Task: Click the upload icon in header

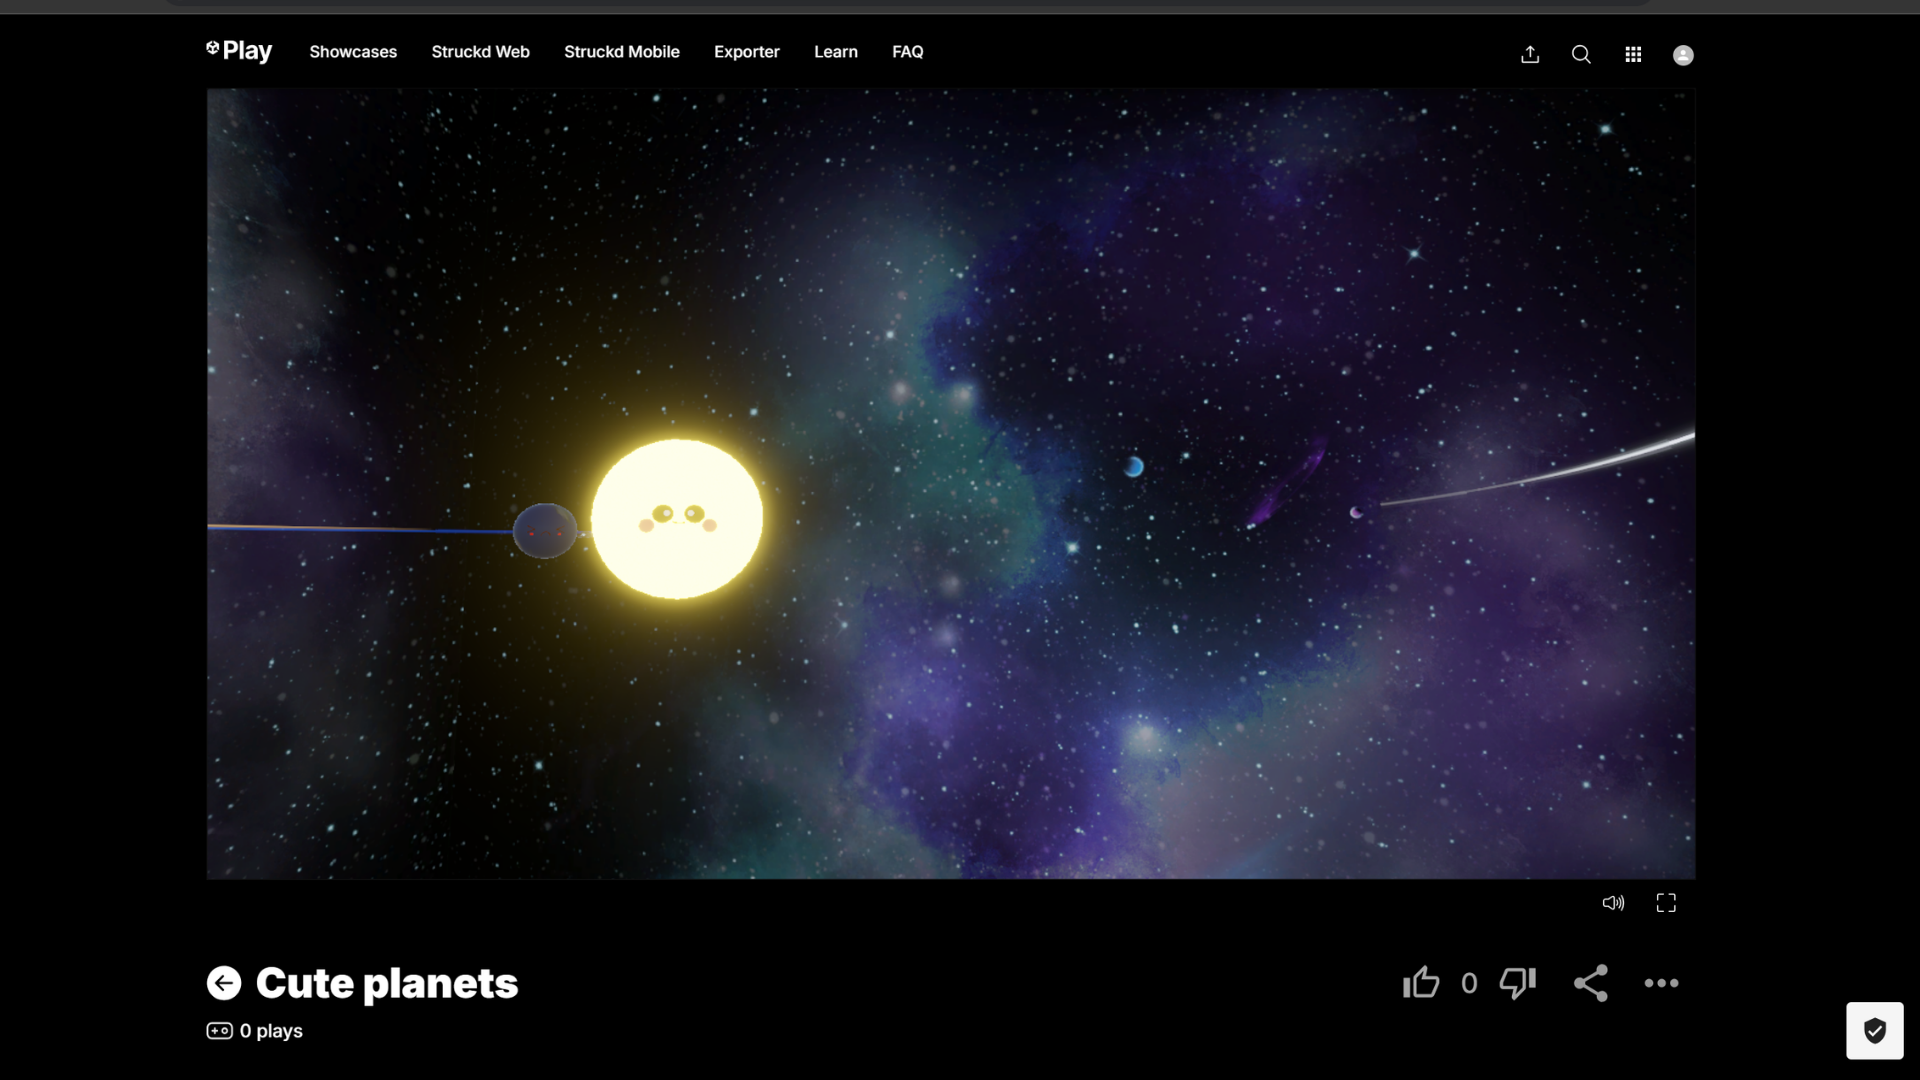Action: click(1529, 55)
